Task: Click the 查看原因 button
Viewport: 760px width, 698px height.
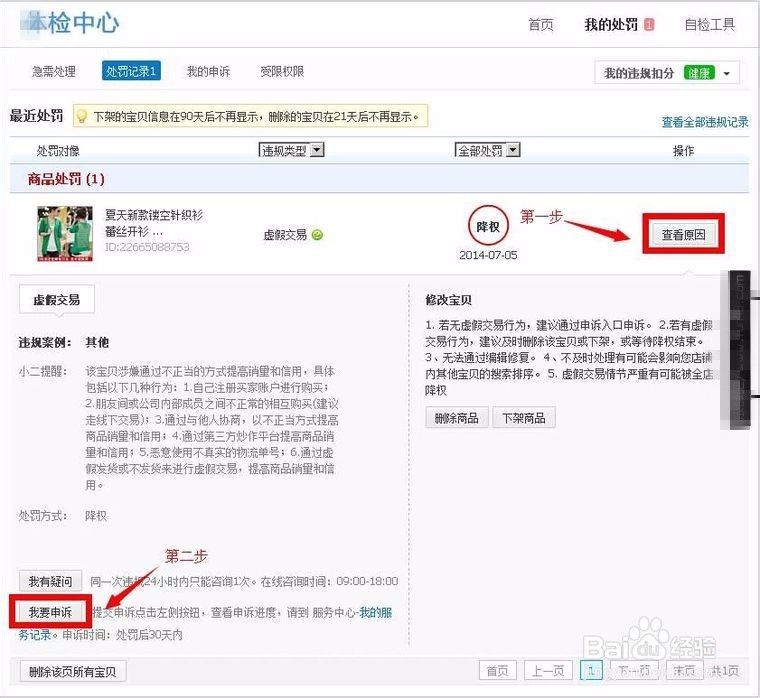Action: pos(683,235)
